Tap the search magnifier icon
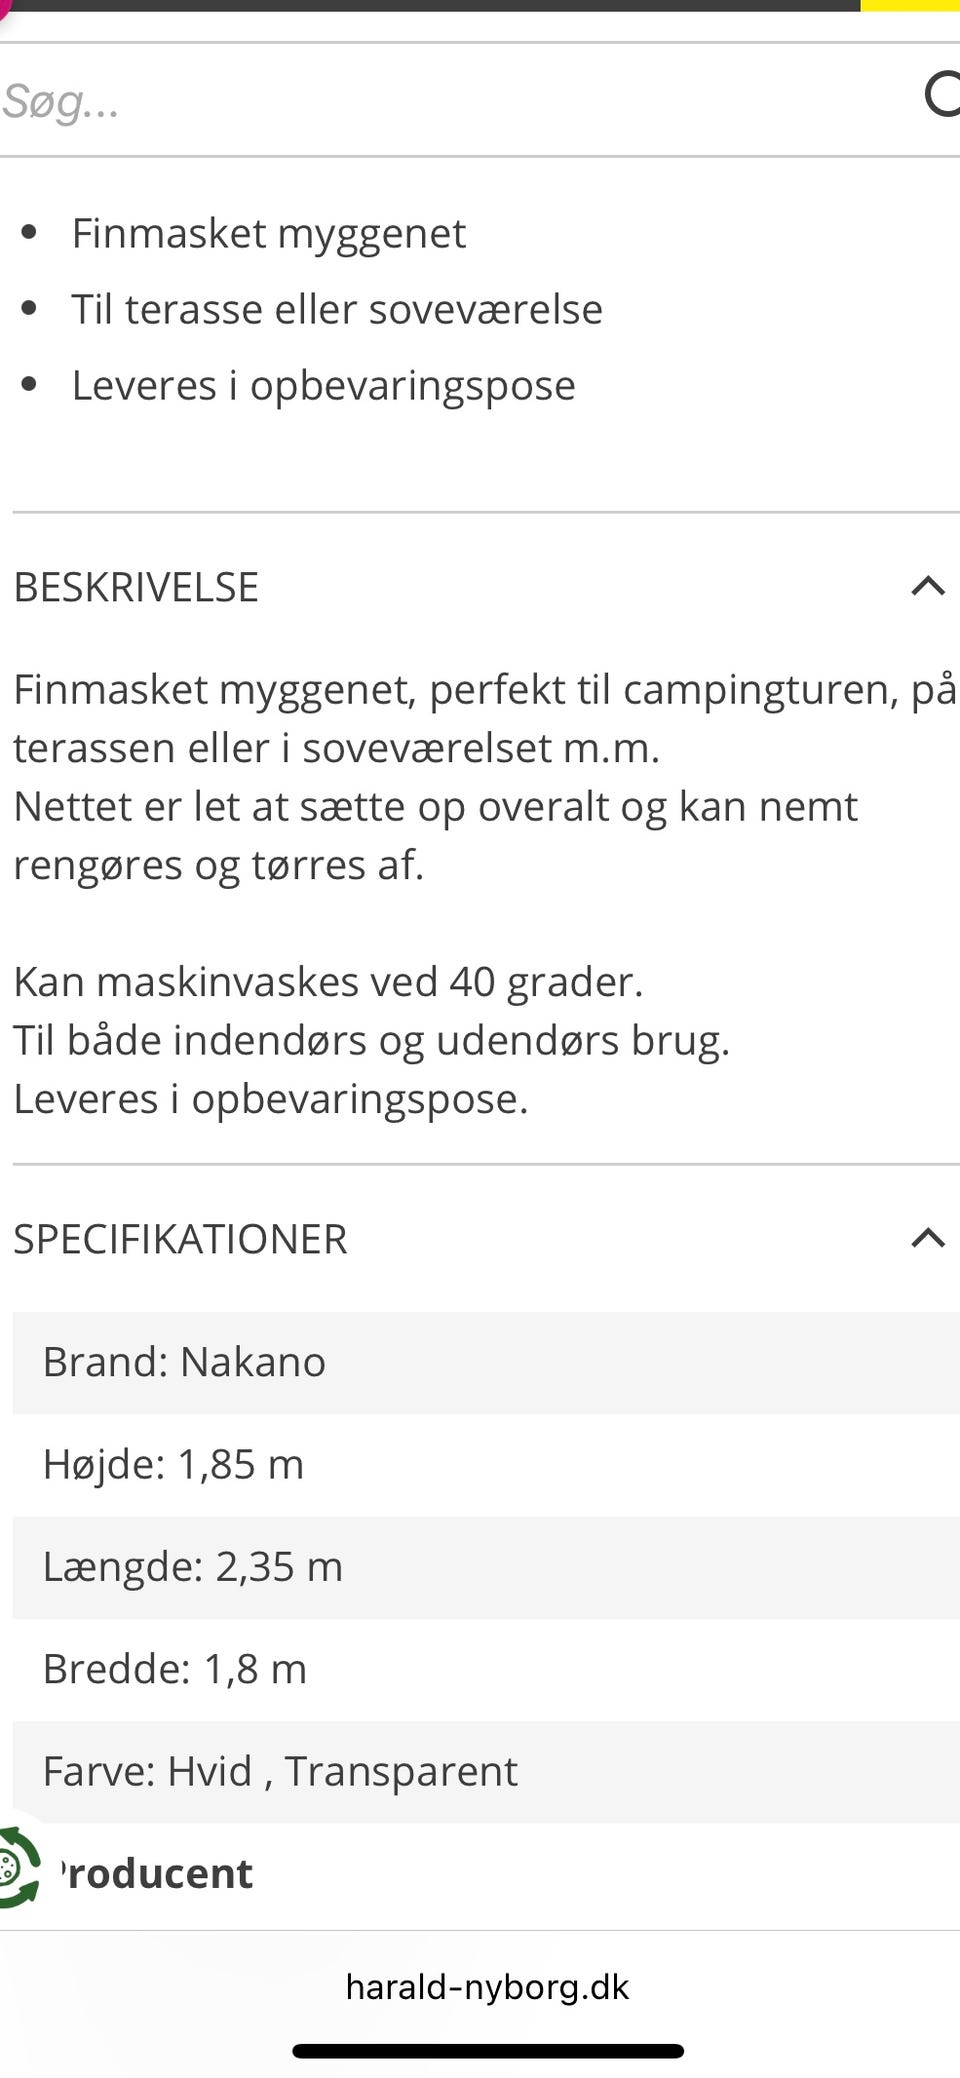Screen dimensions: 960x2078 click(942, 96)
